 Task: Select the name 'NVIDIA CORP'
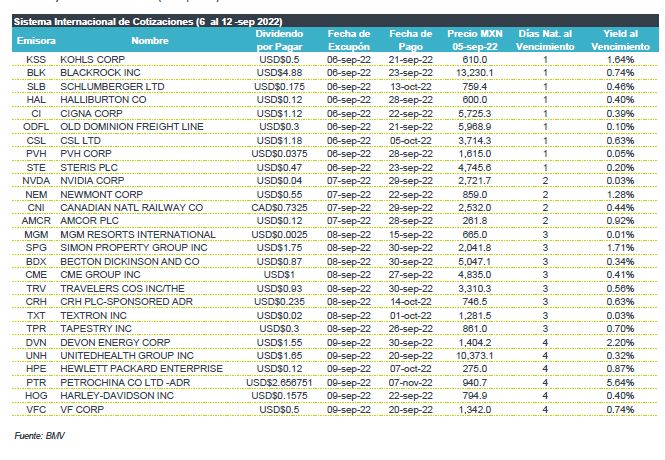pyautogui.click(x=92, y=181)
